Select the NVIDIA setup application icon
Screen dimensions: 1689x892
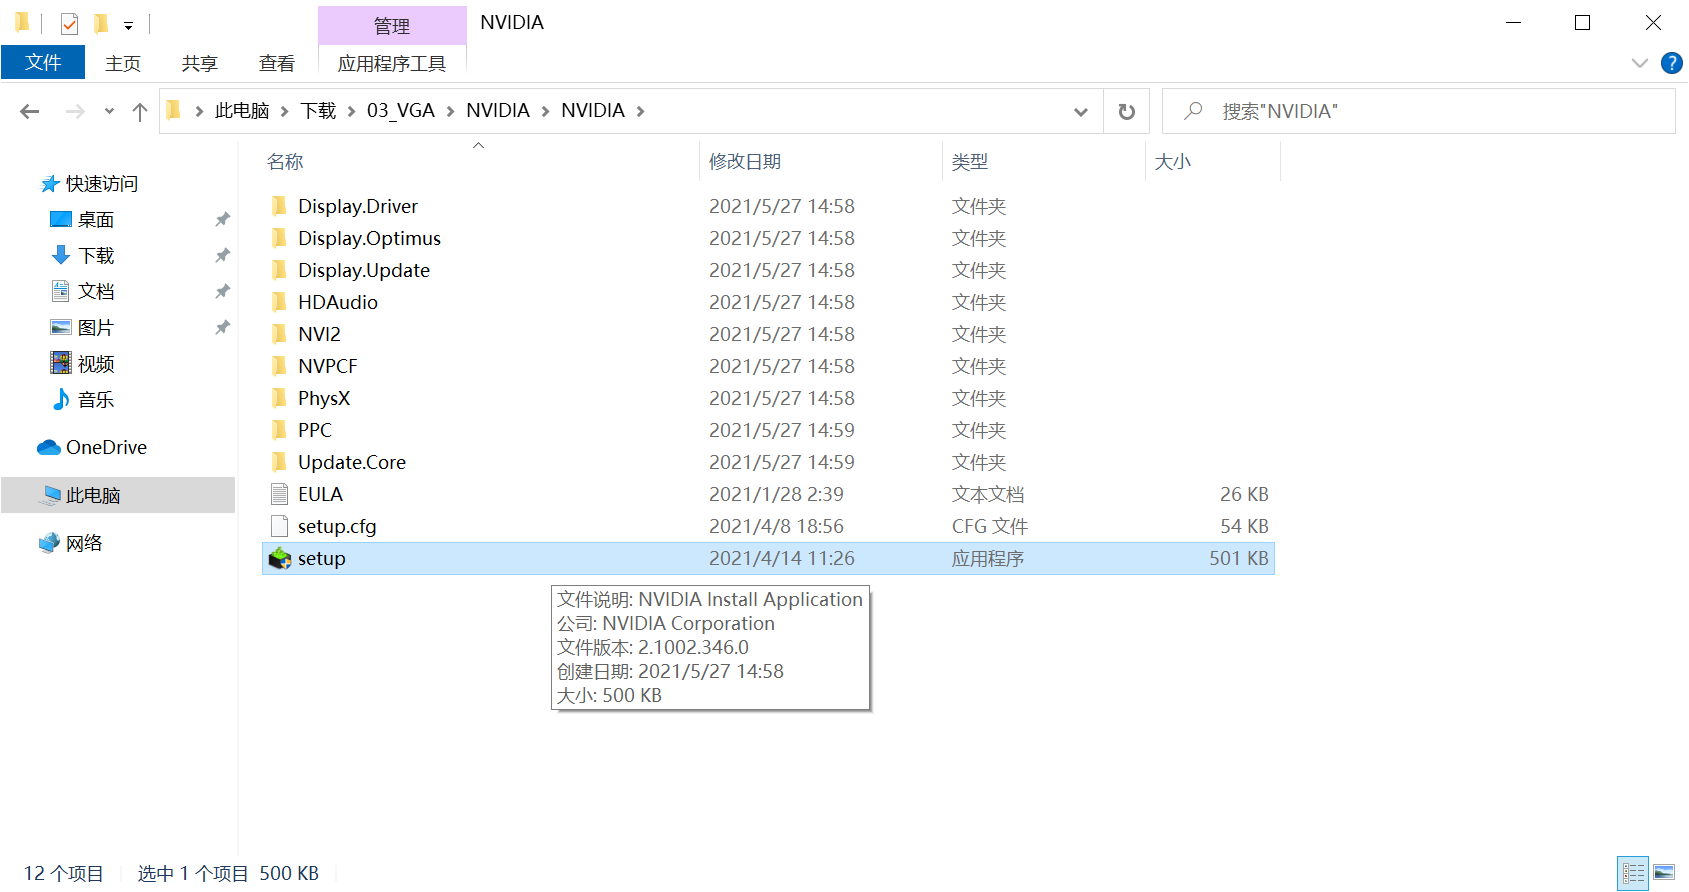coord(280,558)
